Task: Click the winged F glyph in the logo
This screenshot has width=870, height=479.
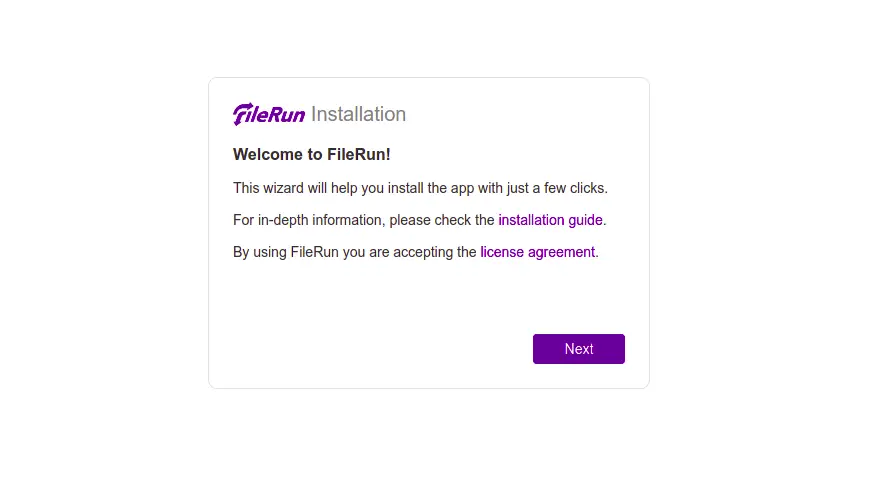Action: (x=243, y=114)
